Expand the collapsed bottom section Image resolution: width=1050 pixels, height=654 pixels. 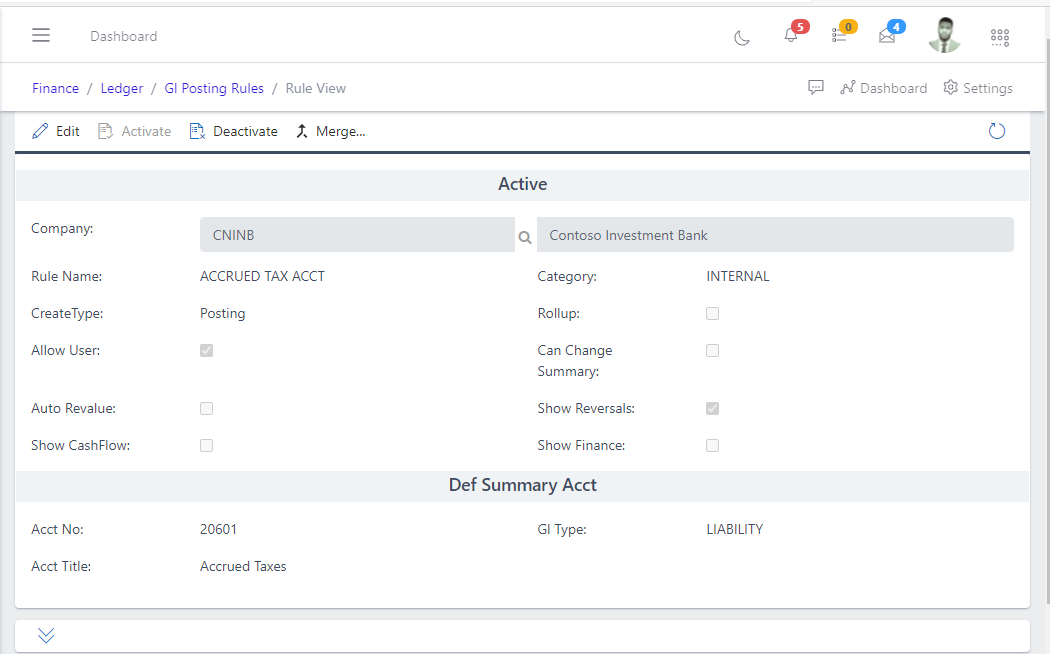(x=45, y=635)
